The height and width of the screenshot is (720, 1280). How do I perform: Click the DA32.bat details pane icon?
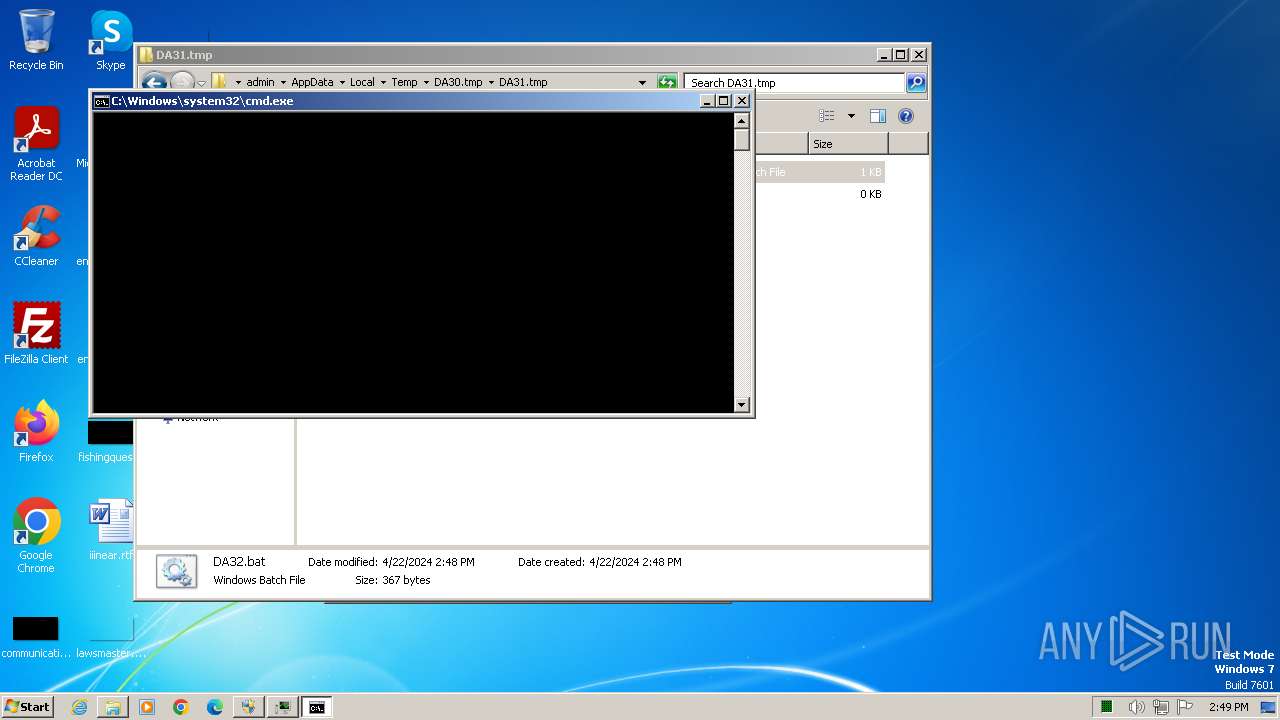tap(176, 571)
